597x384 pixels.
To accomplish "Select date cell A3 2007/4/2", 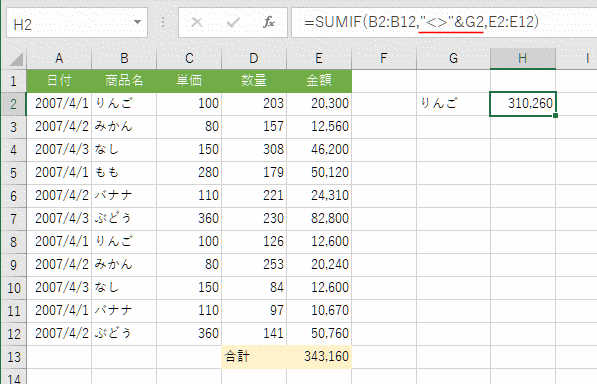I will click(59, 127).
